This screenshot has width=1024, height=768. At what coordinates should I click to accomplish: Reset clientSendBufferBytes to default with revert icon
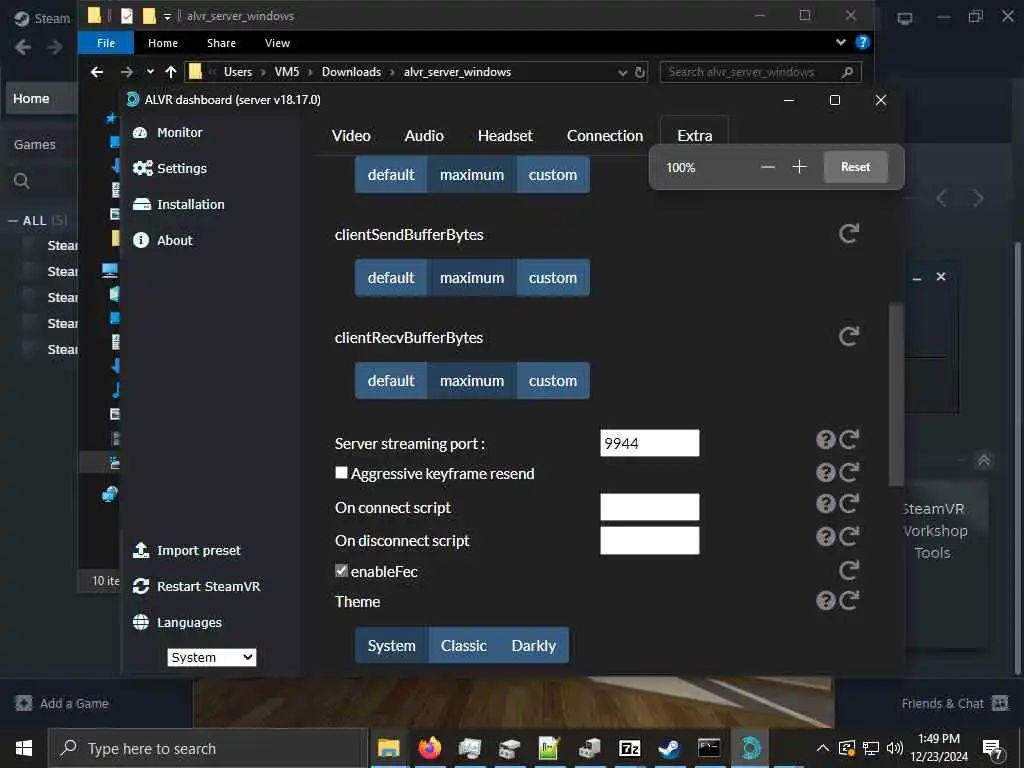(848, 234)
